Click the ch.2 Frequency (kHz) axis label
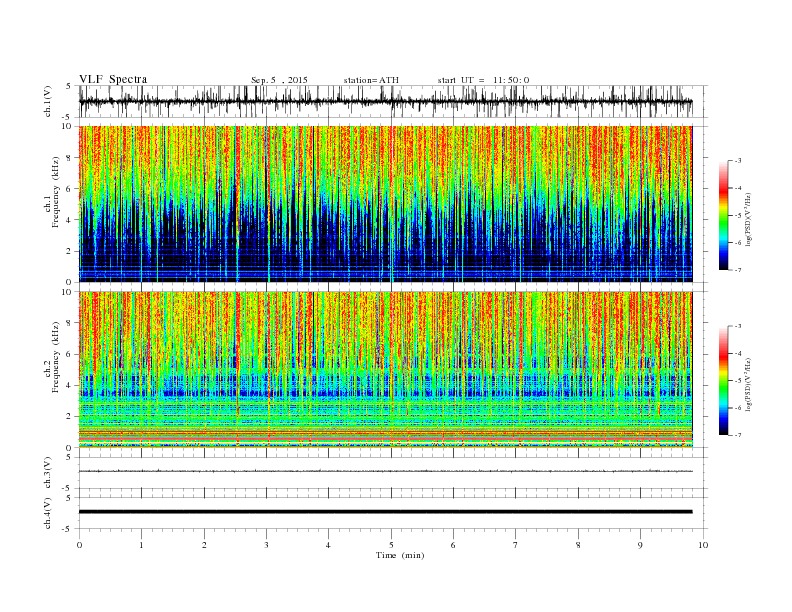Image resolution: width=792 pixels, height=612 pixels. tap(52, 358)
